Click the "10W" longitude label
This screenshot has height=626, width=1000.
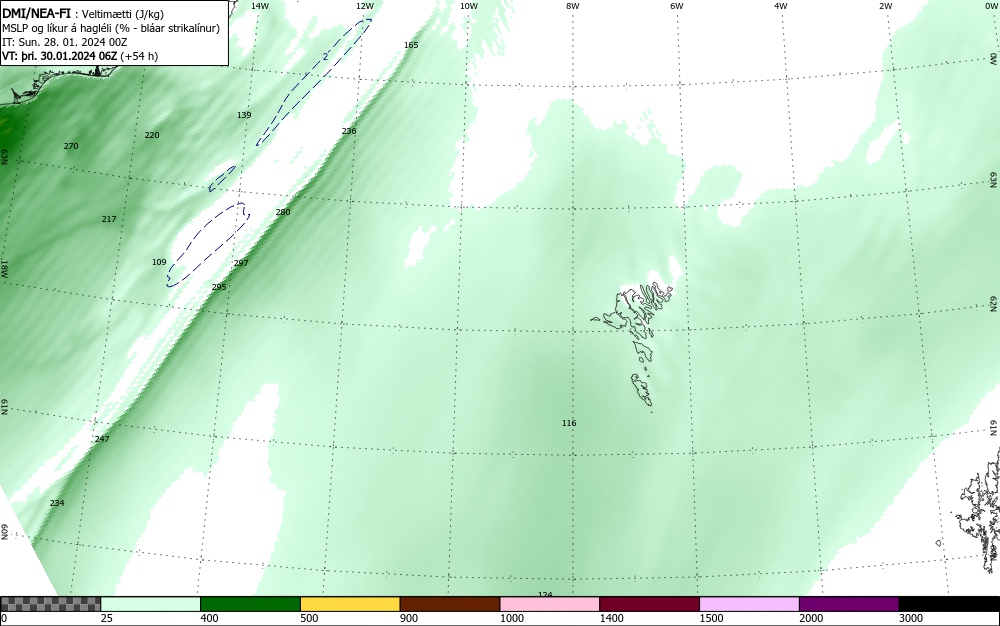click(469, 6)
